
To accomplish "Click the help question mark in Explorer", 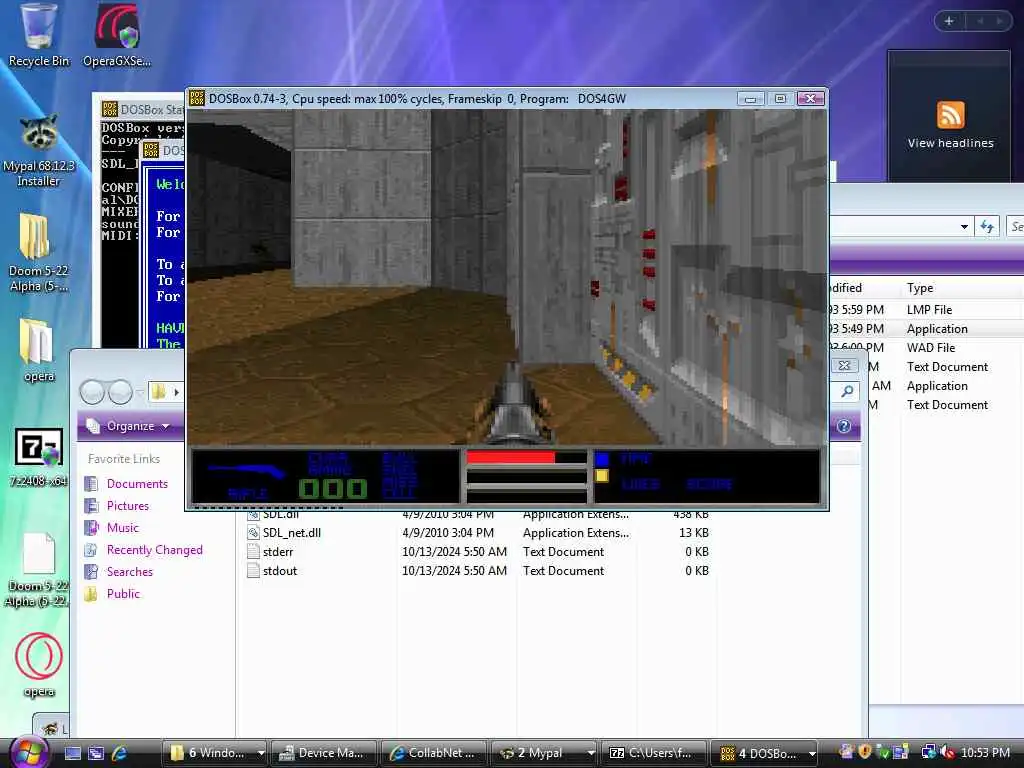I will (x=844, y=426).
